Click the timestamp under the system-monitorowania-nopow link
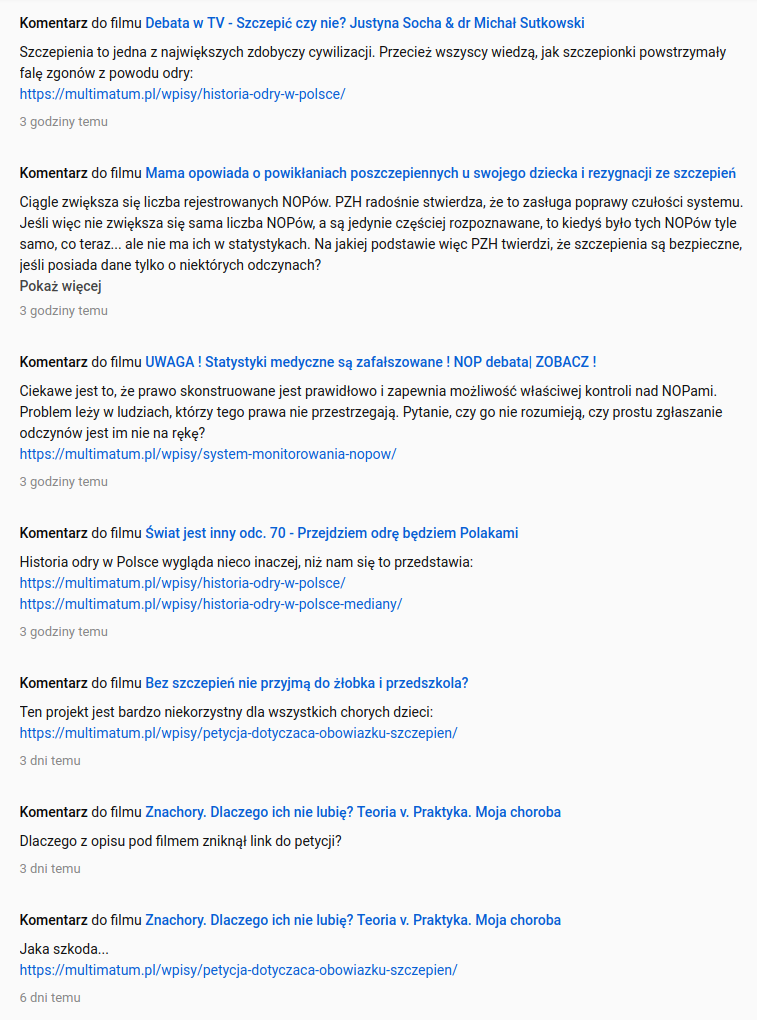757x1020 pixels. tap(63, 482)
